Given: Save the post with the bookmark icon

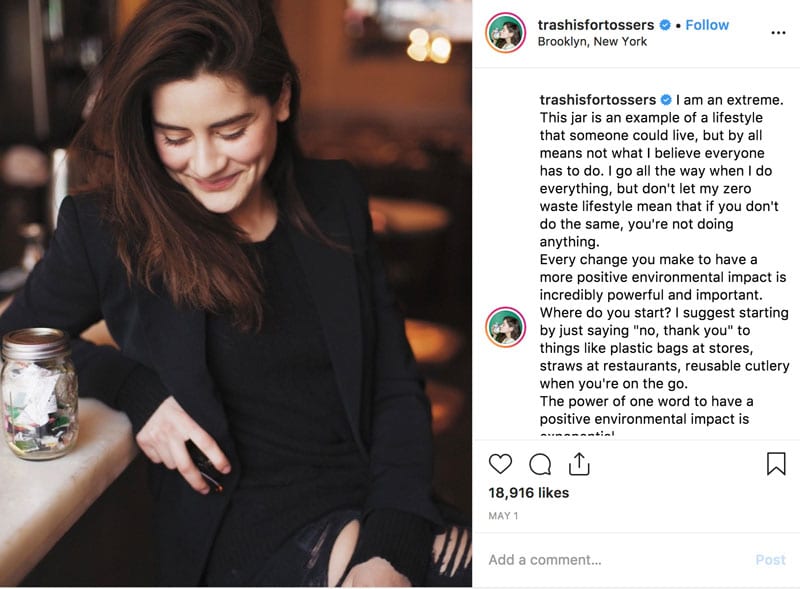Looking at the screenshot, I should point(776,464).
